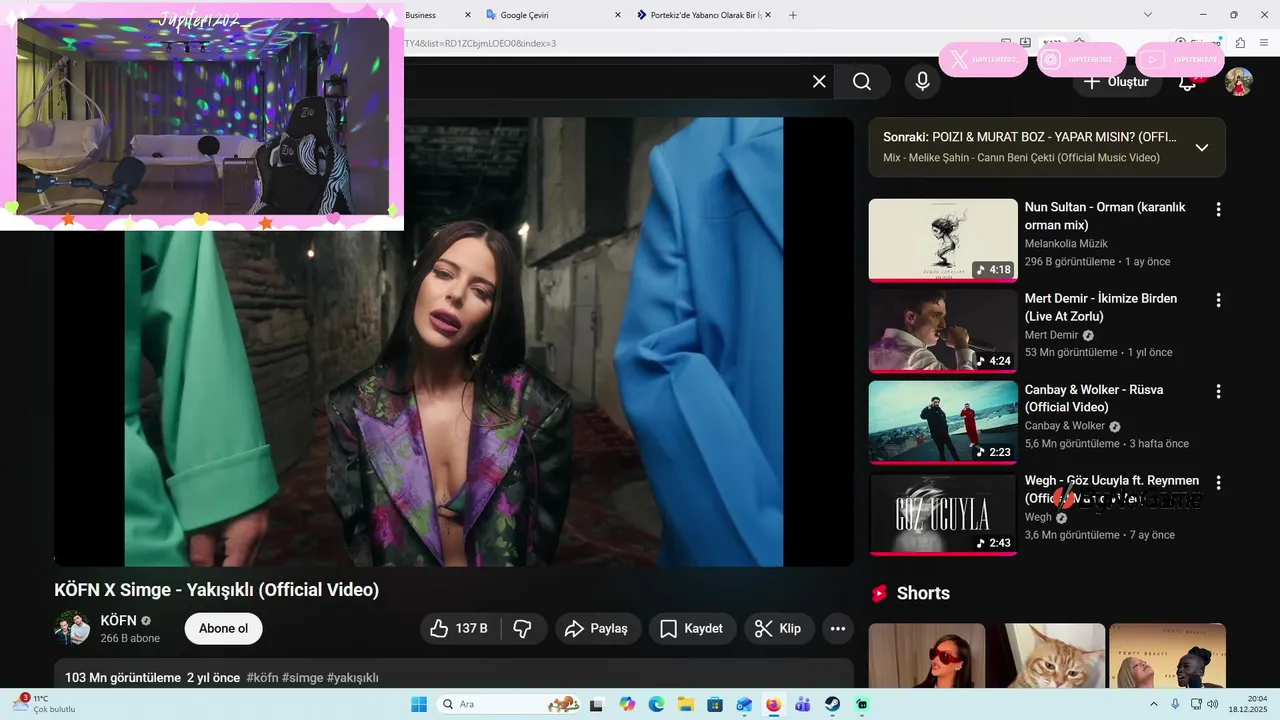1280x720 pixels.
Task: Click the #yakışıklı hashtag
Action: click(353, 678)
